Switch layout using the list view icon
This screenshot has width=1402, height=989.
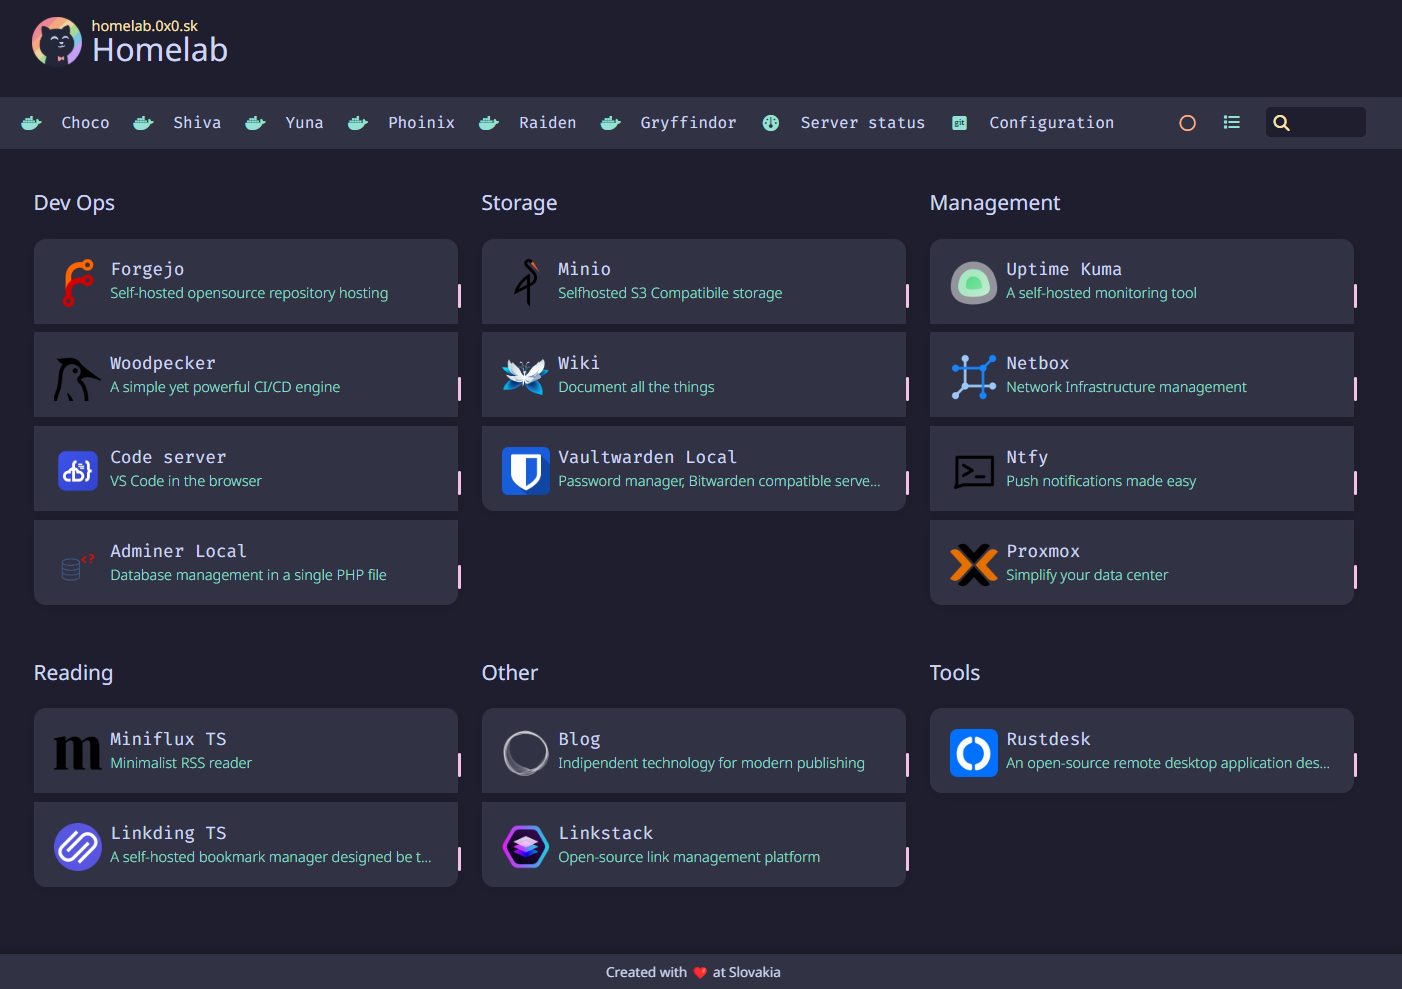coord(1231,123)
